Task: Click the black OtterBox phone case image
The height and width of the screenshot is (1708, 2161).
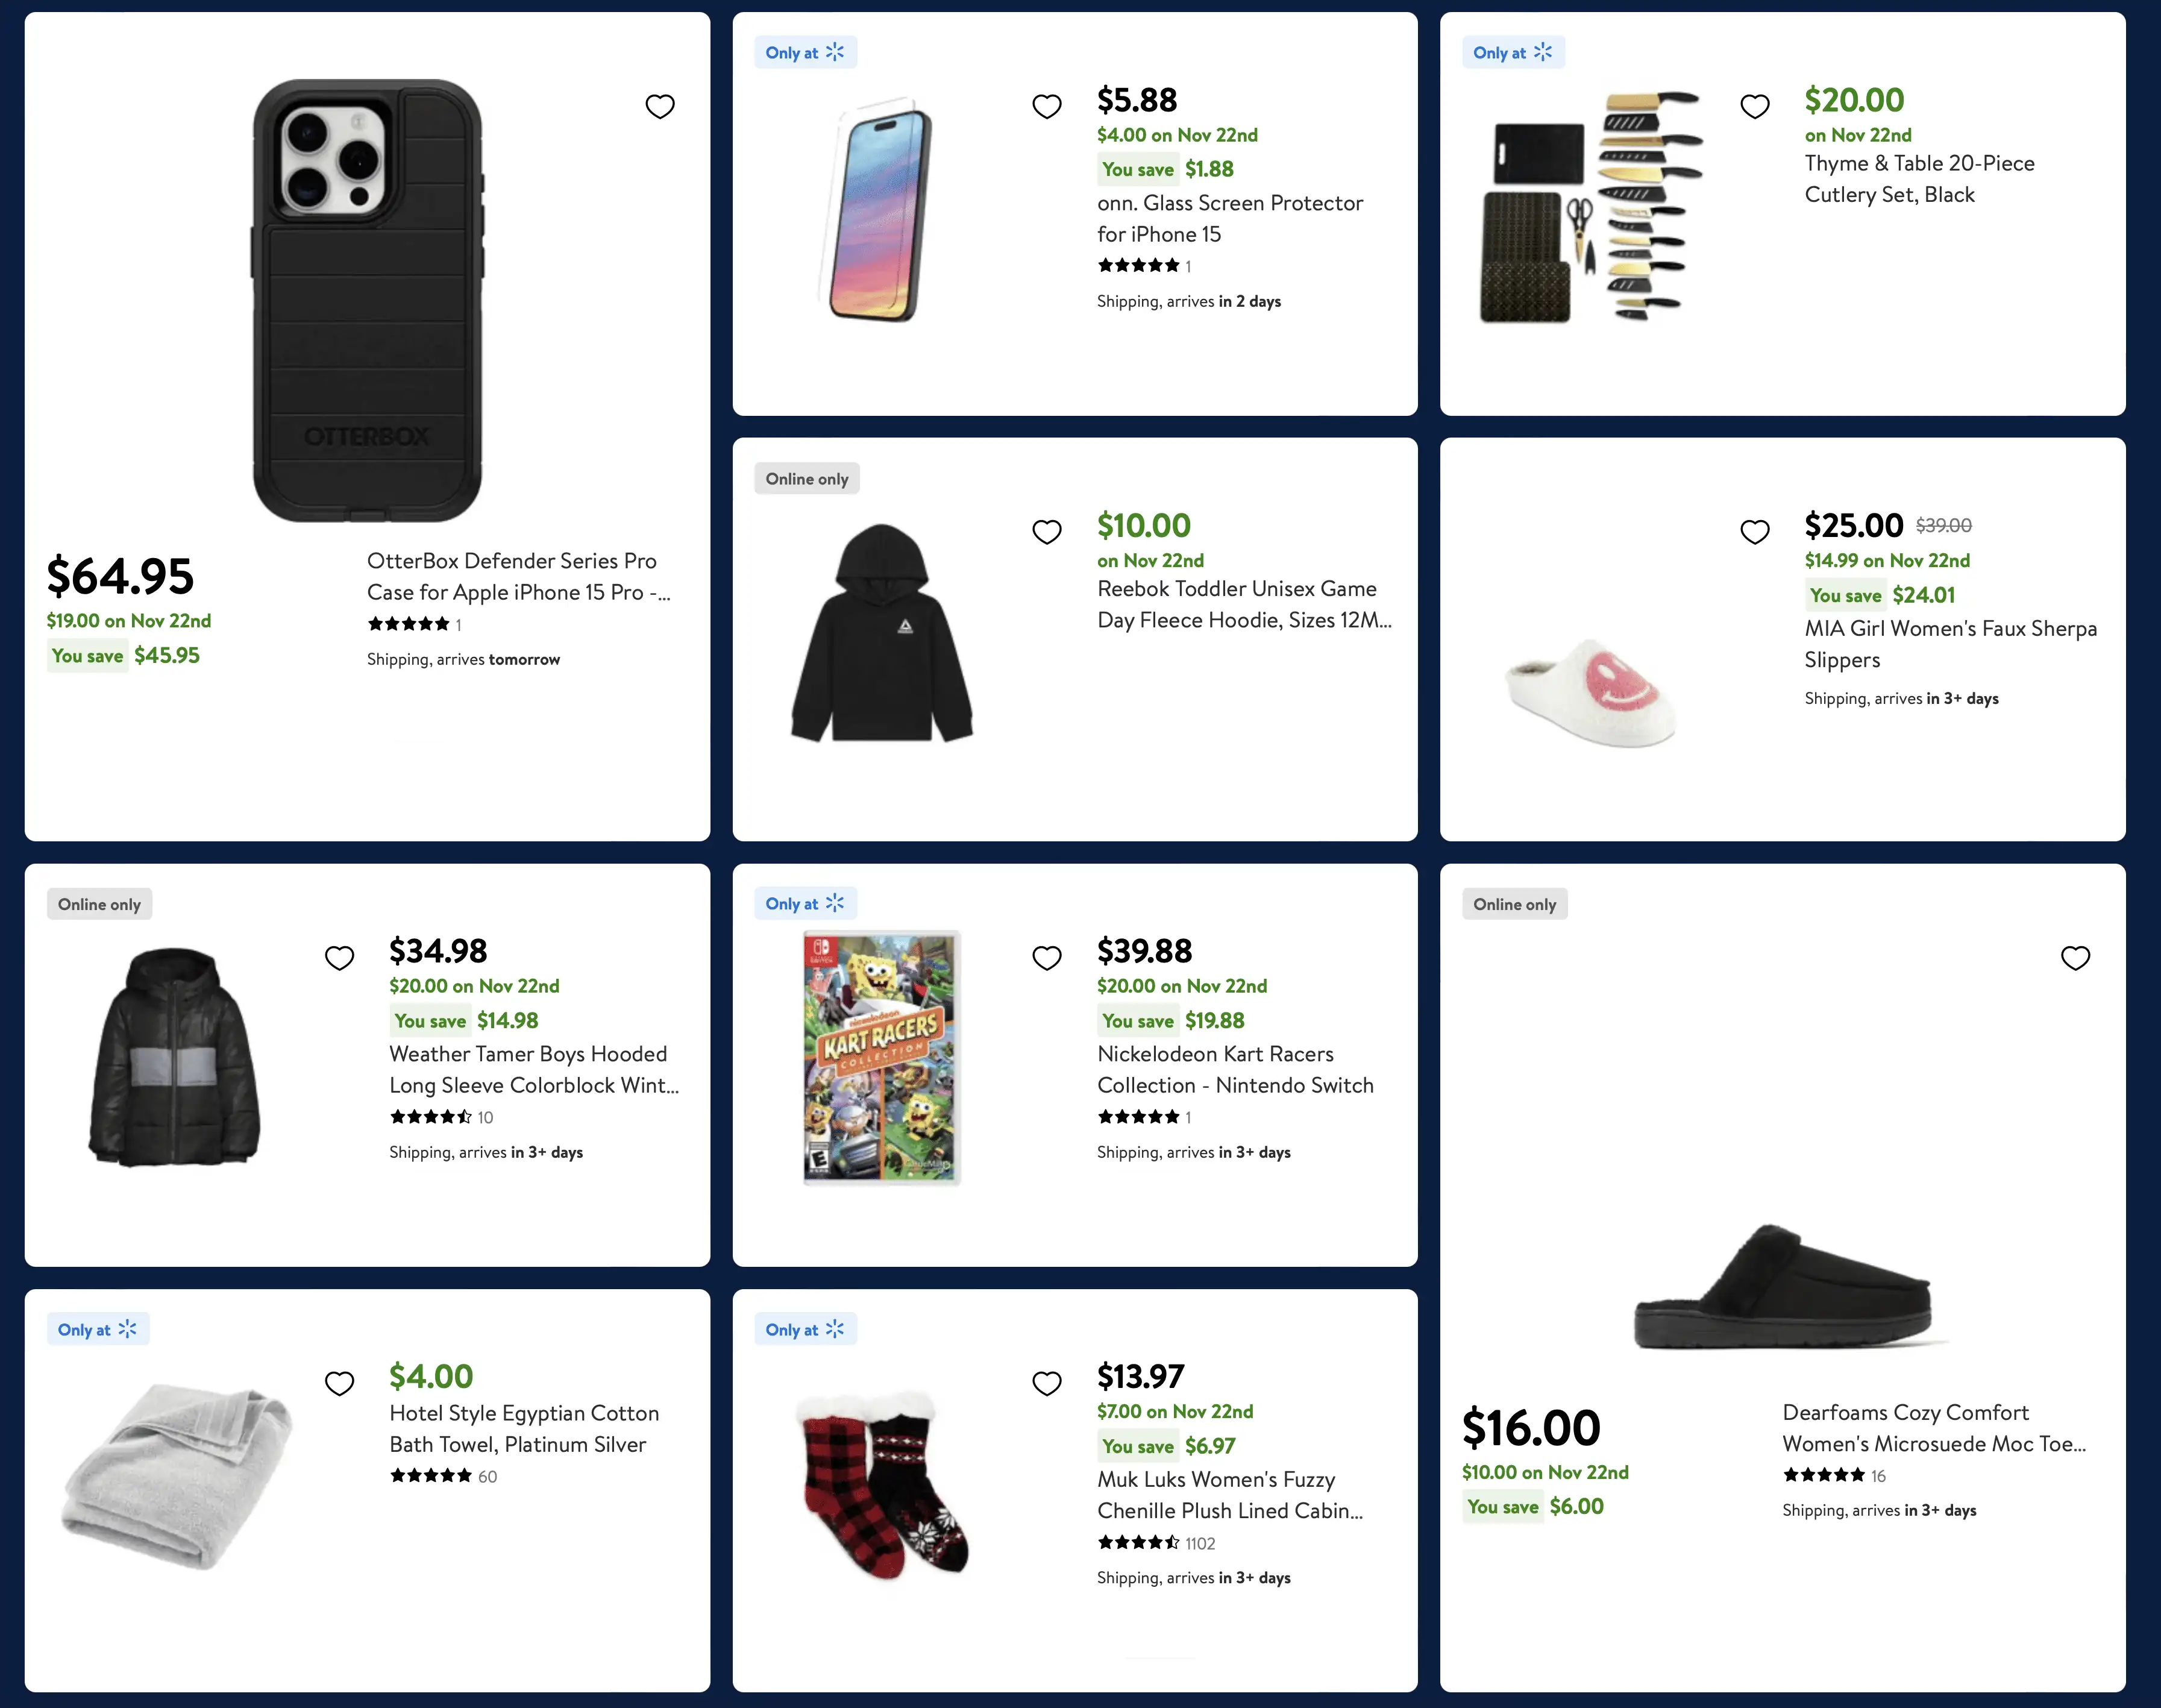Action: (367, 300)
